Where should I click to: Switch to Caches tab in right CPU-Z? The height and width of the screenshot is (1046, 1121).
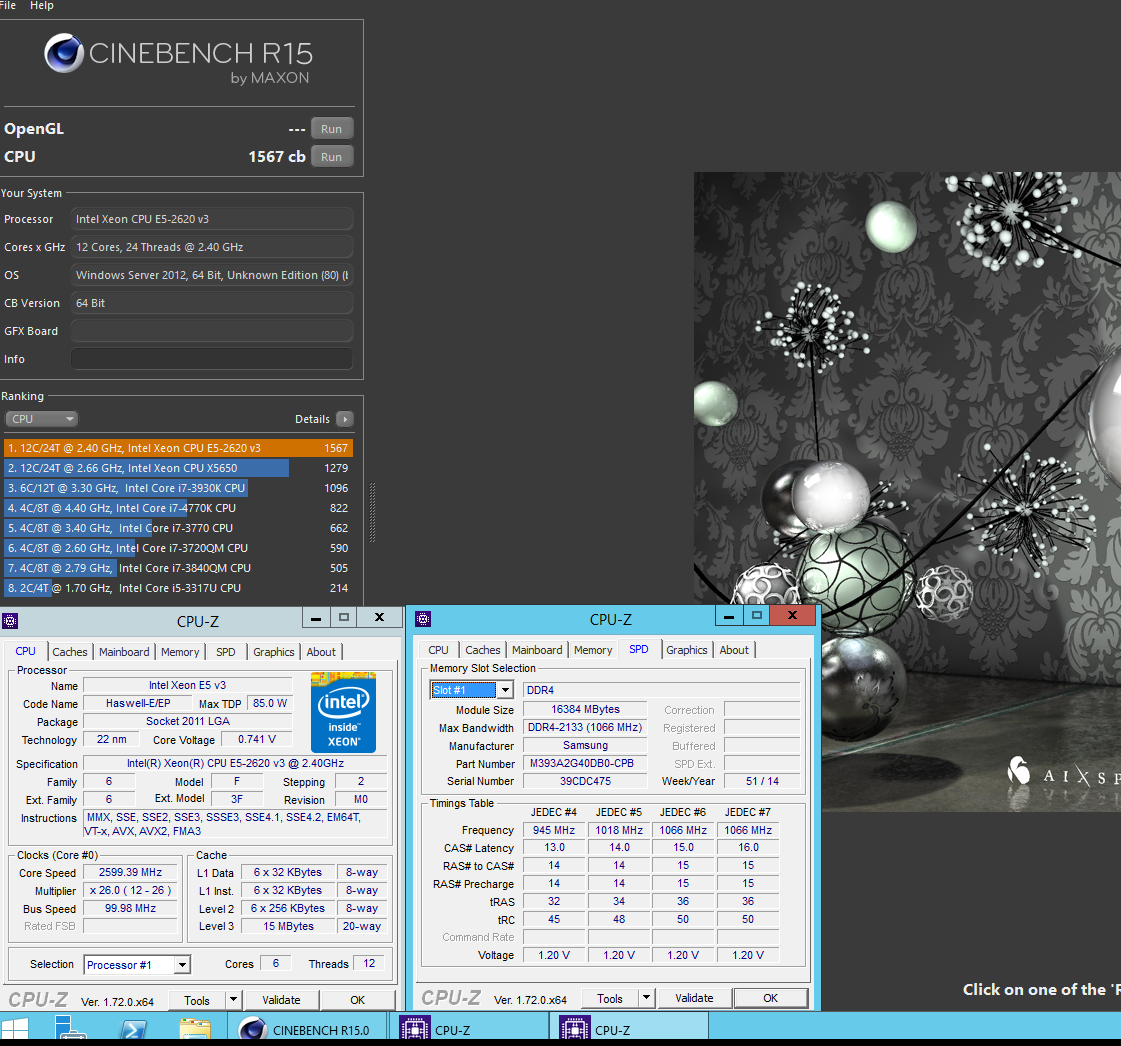pyautogui.click(x=483, y=650)
